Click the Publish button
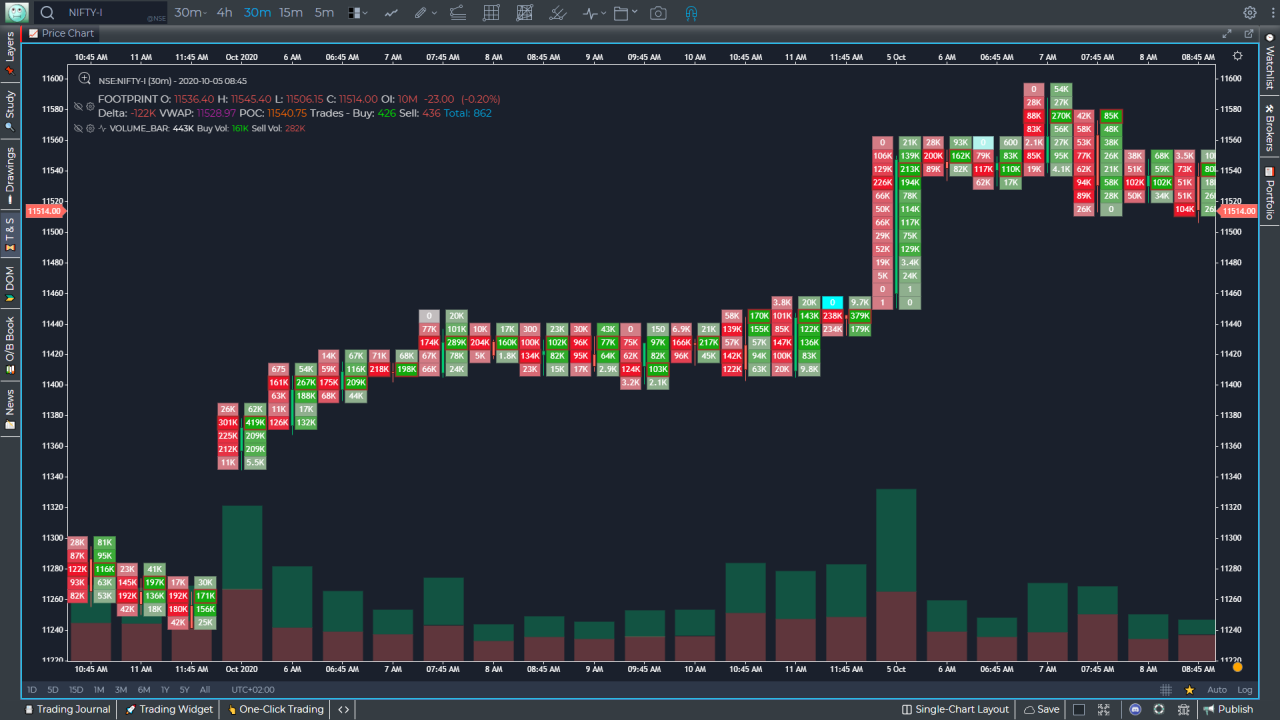 pyautogui.click(x=1235, y=709)
